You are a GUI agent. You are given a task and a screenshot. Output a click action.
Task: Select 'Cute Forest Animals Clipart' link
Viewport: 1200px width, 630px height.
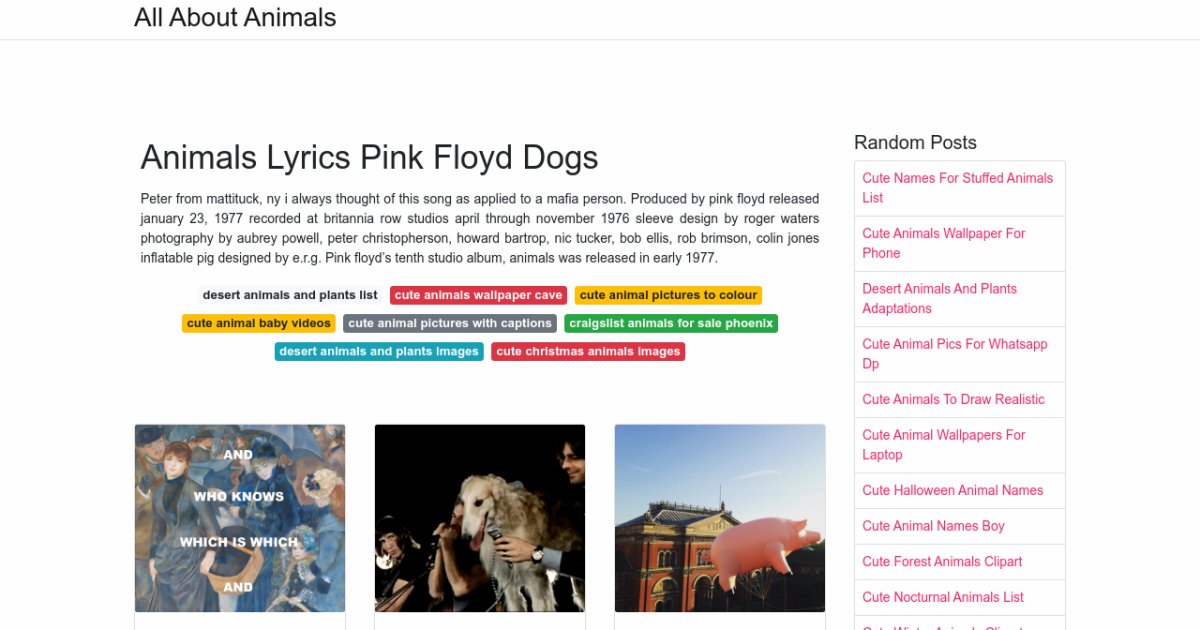tap(942, 561)
